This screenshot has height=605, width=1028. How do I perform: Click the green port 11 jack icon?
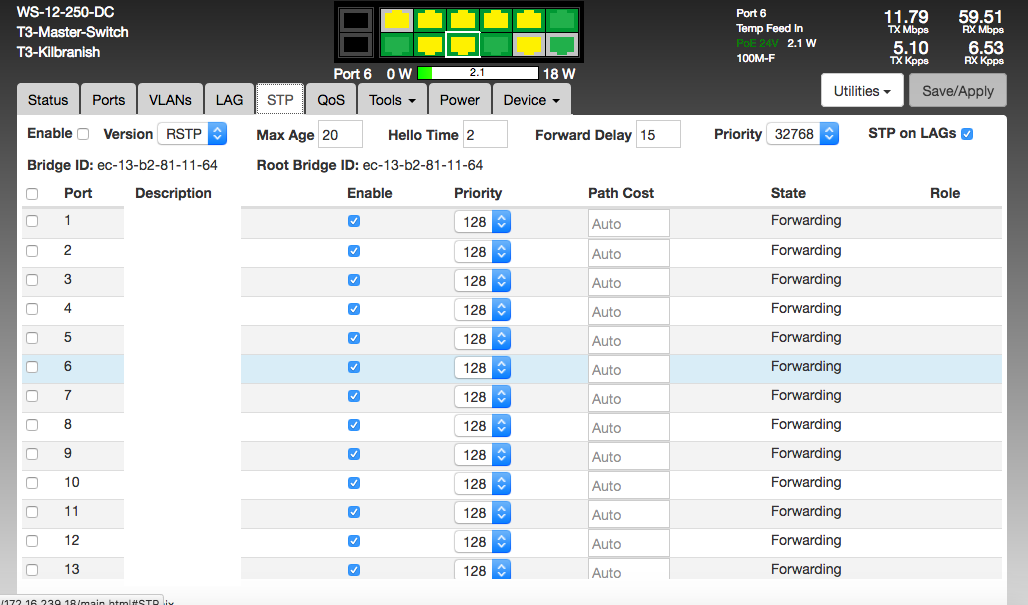[562, 19]
